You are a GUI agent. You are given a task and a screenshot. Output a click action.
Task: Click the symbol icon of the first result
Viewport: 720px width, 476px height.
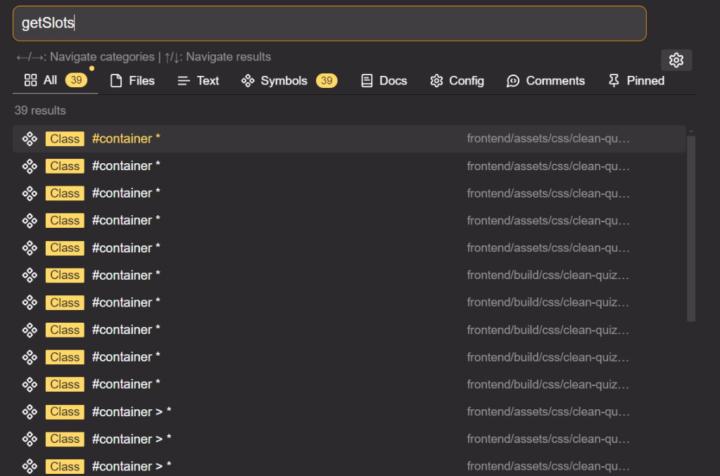[x=30, y=139]
